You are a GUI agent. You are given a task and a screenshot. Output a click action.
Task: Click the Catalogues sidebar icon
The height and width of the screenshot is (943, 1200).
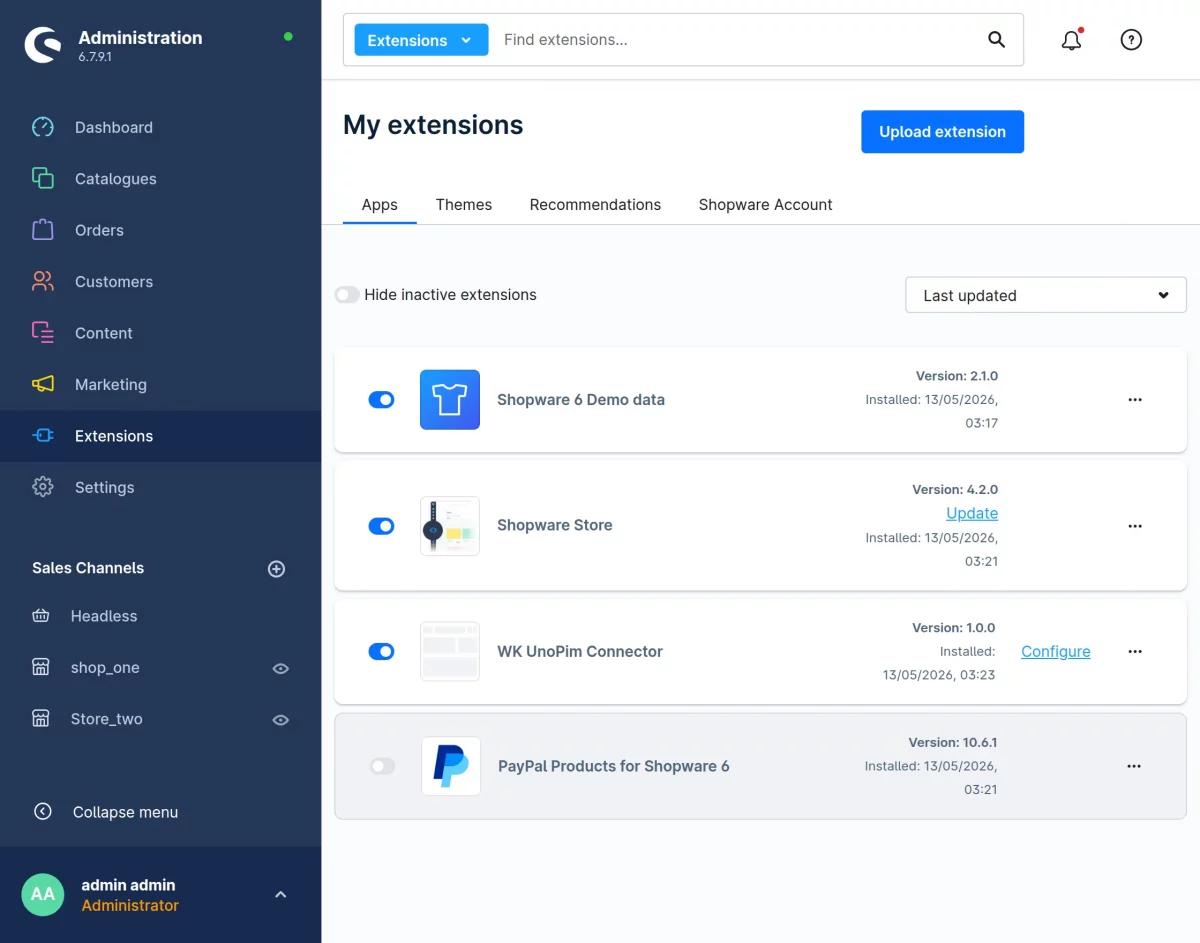coord(43,178)
